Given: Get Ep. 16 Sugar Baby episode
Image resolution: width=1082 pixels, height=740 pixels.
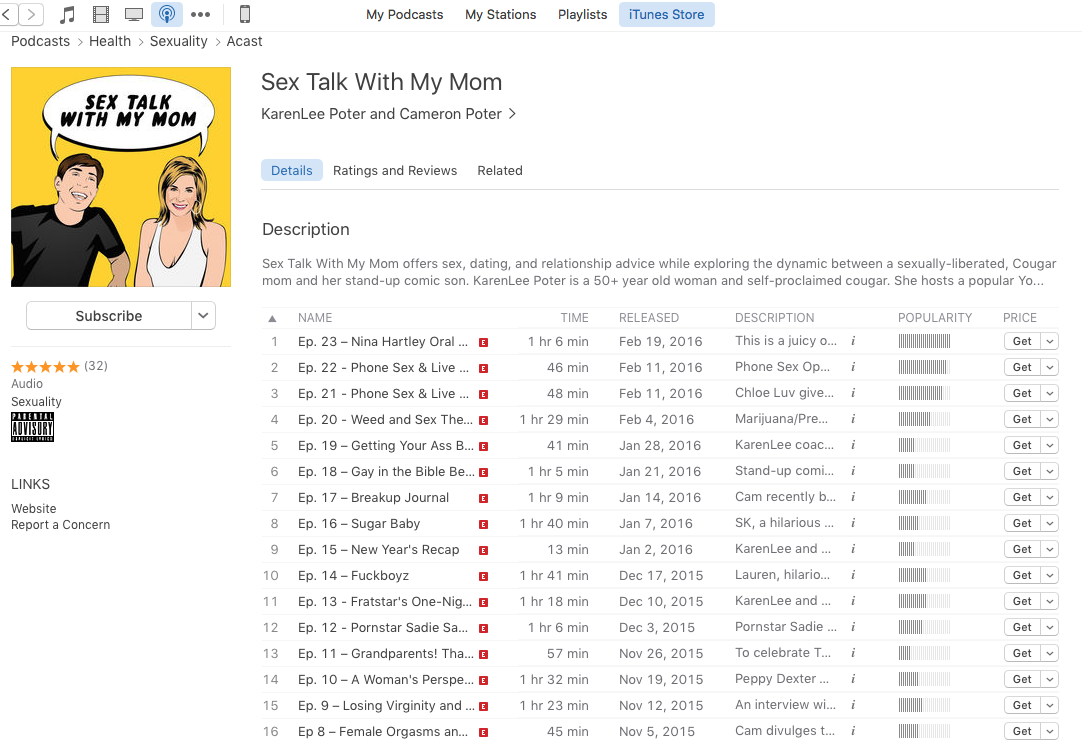Looking at the screenshot, I should [1022, 523].
